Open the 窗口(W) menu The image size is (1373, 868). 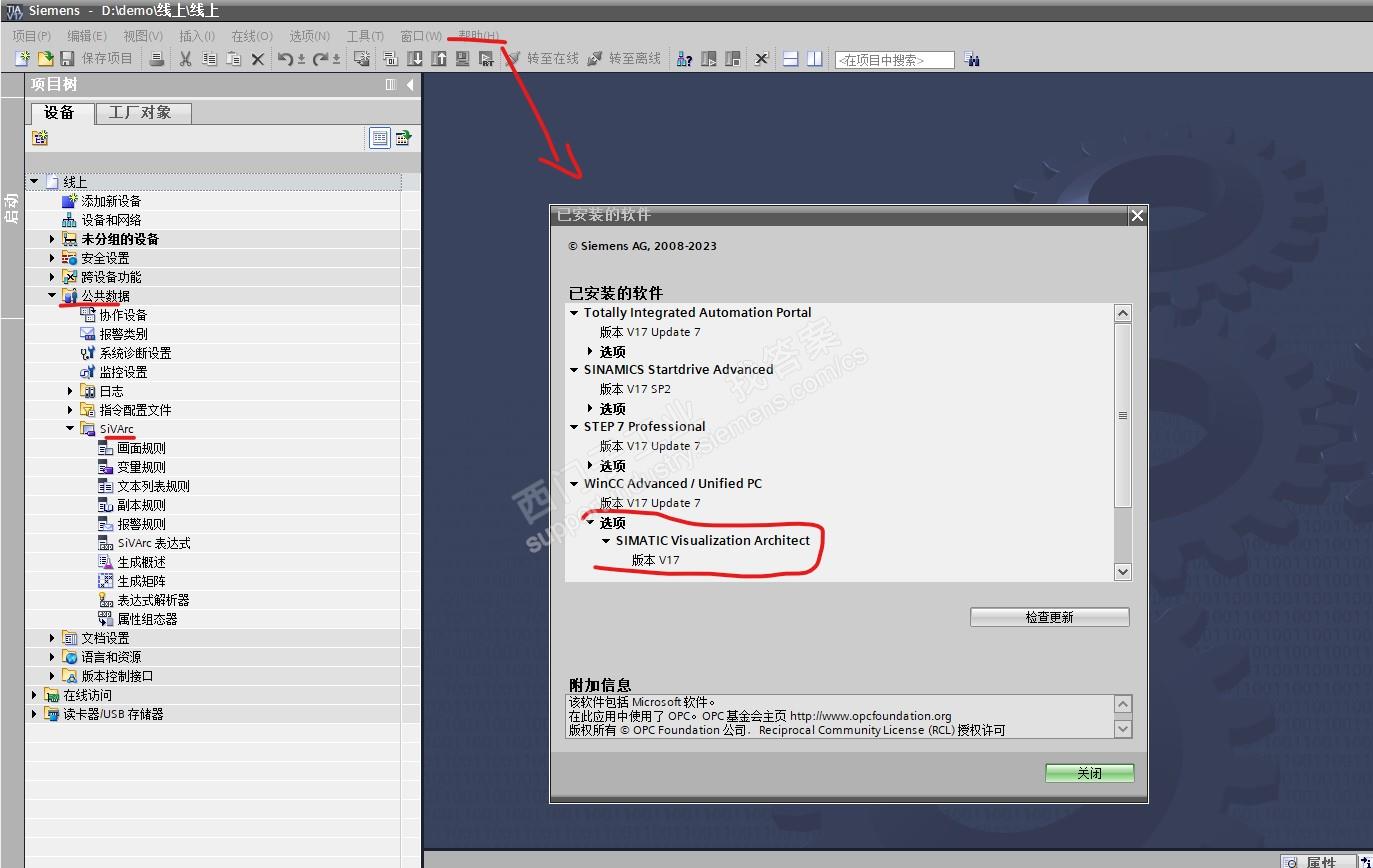[421, 36]
